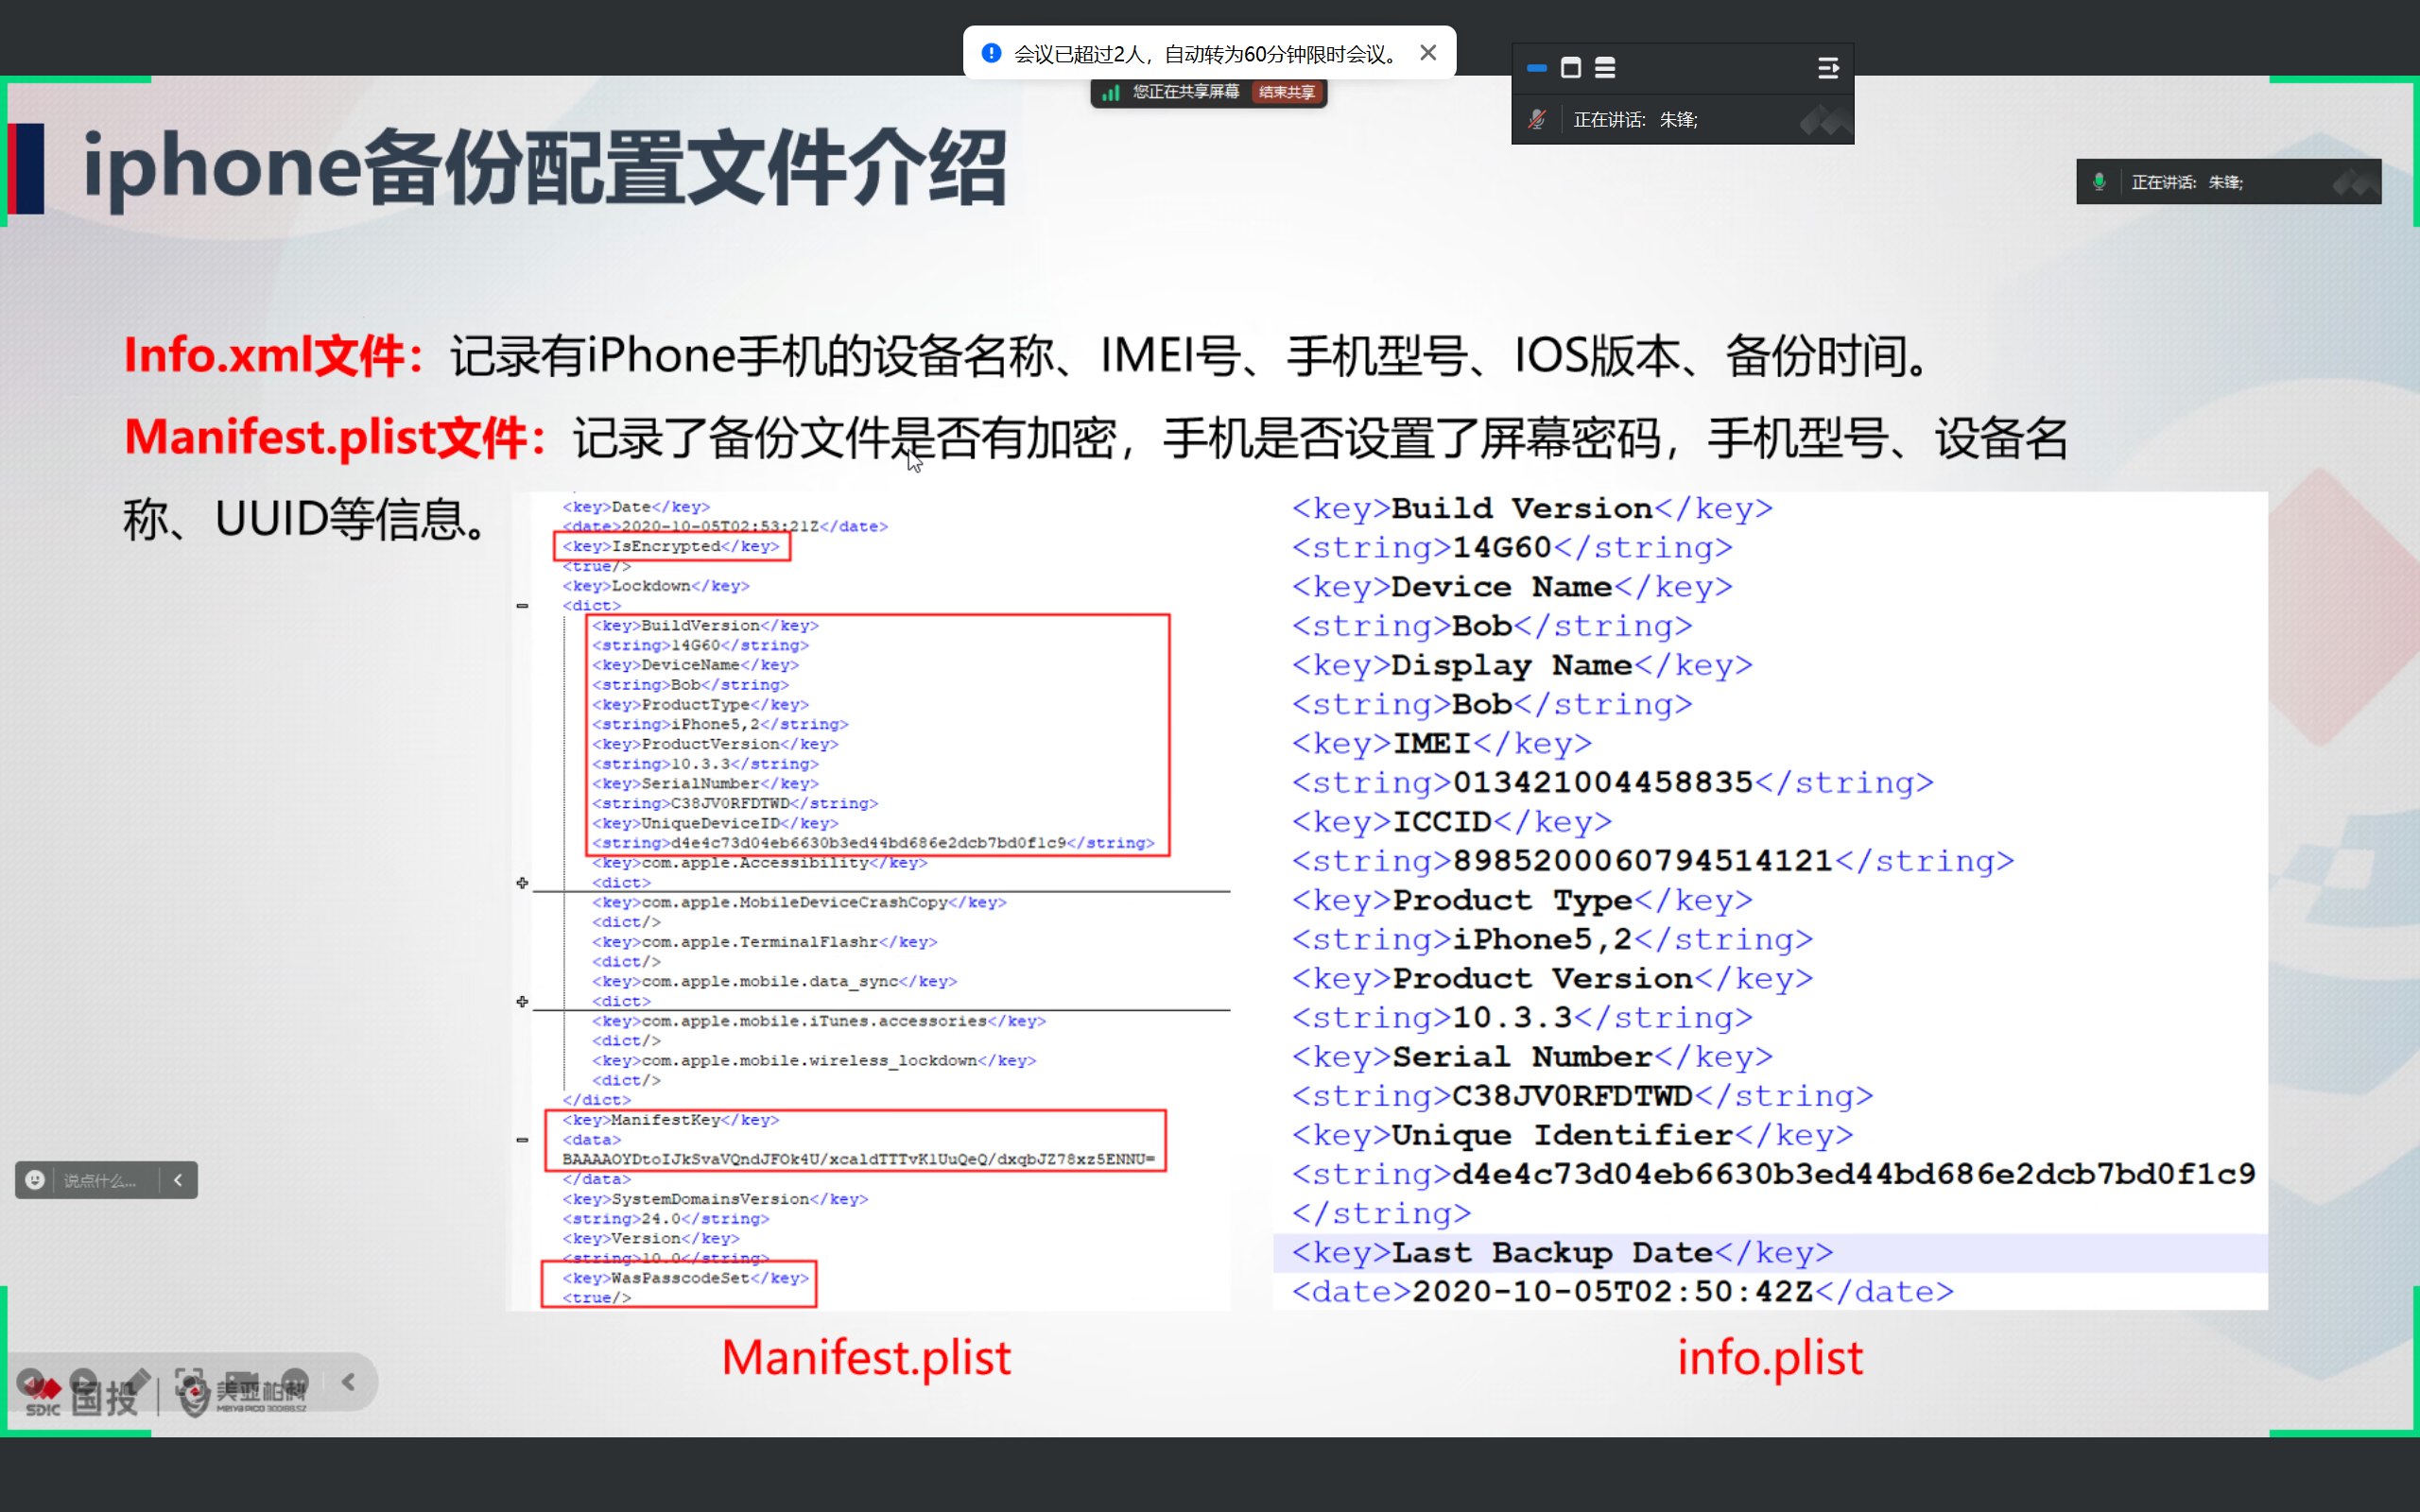The height and width of the screenshot is (1512, 2420).
Task: Click the blue info icon in the notification
Action: coord(991,53)
